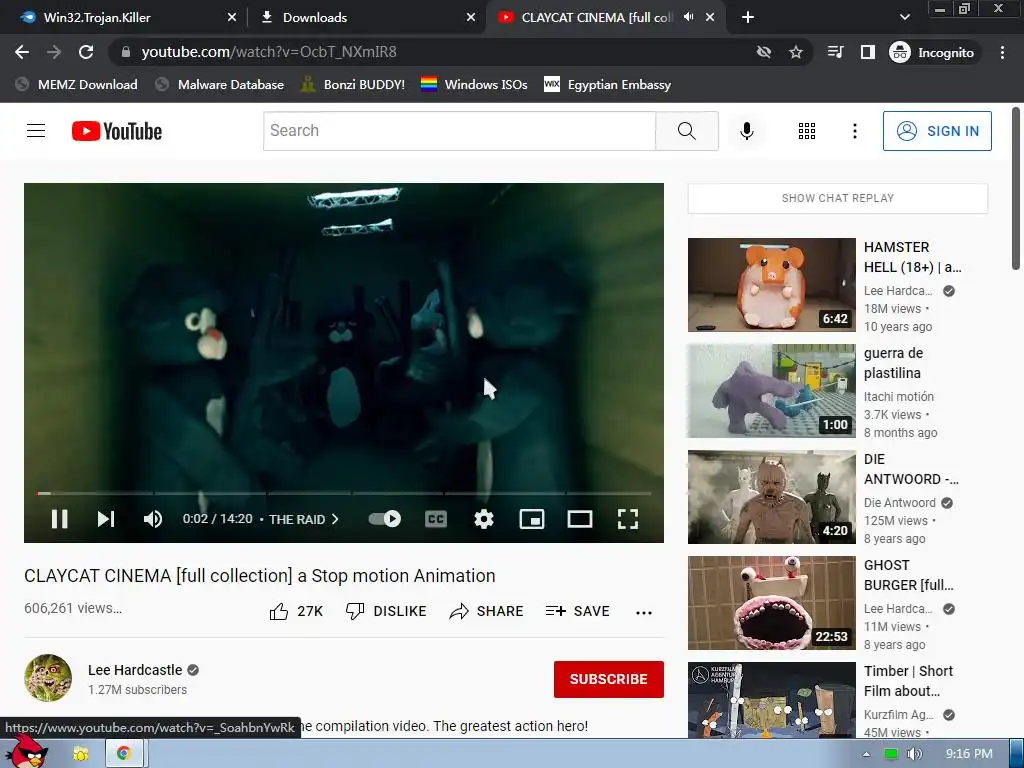Open HAMSTER HELL video thumbnail
The image size is (1024, 768).
click(x=771, y=285)
